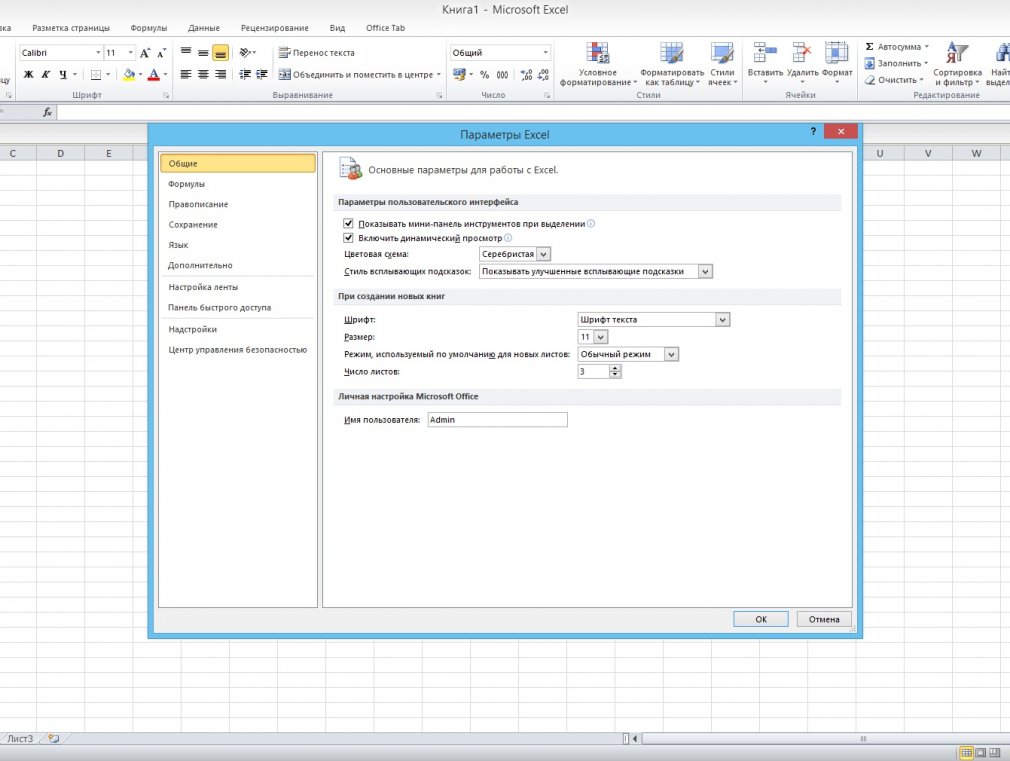Click the highlighted align bottom icon
This screenshot has height=761, width=1010.
point(220,53)
